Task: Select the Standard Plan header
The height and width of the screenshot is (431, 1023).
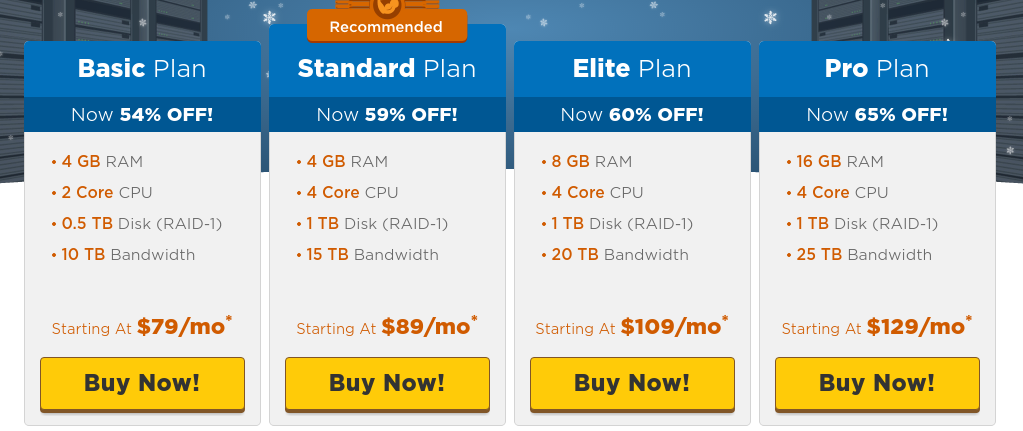Action: pyautogui.click(x=387, y=69)
